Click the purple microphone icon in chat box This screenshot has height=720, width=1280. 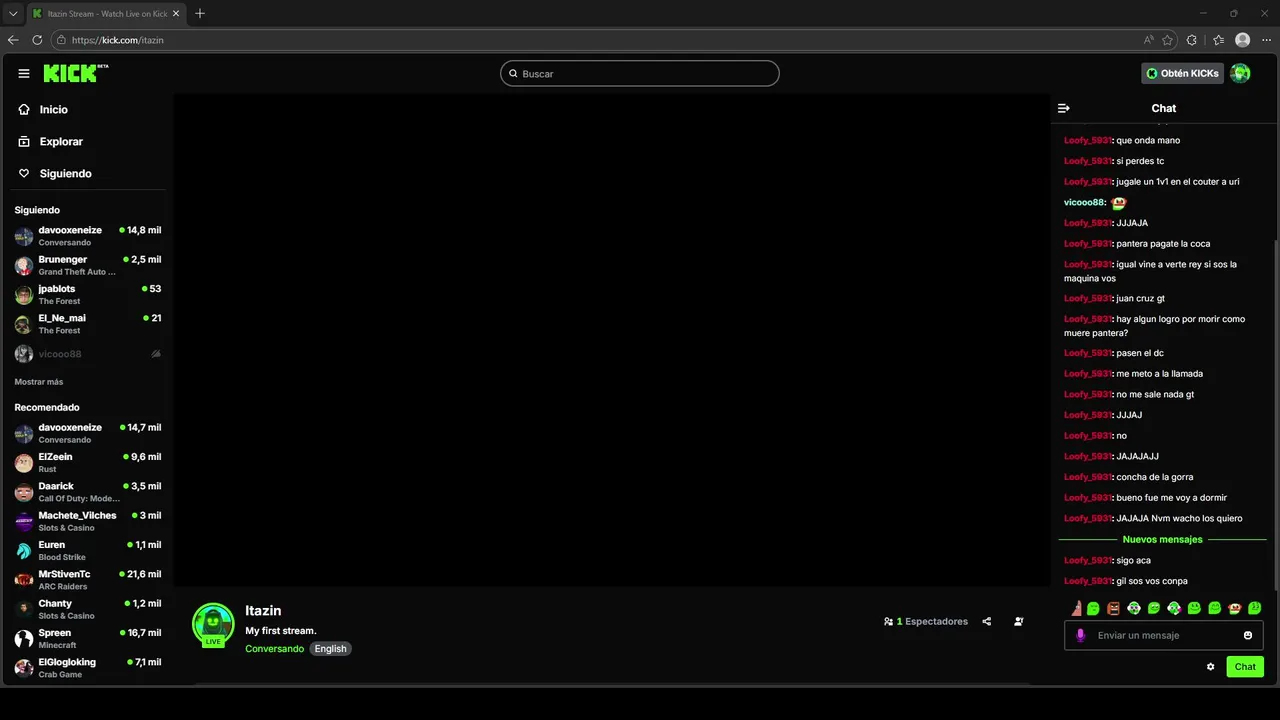(x=1080, y=636)
